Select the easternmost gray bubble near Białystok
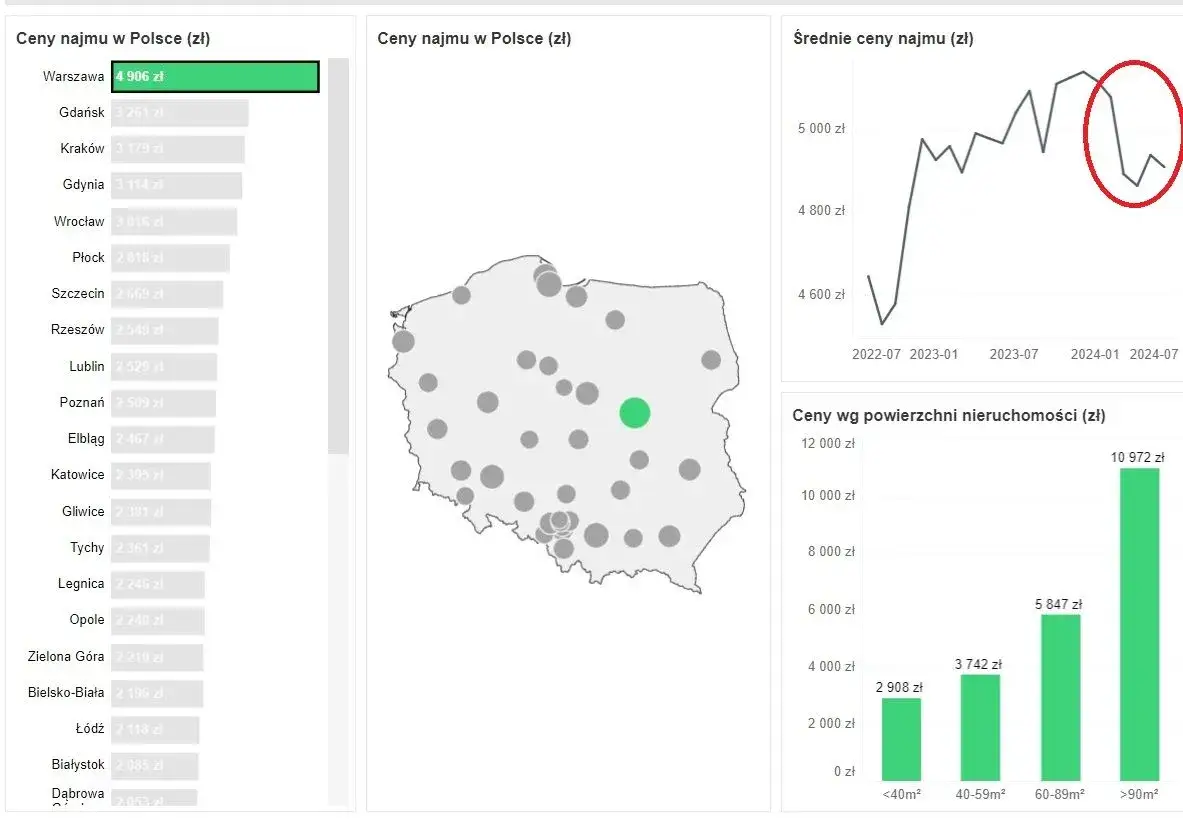 point(711,360)
